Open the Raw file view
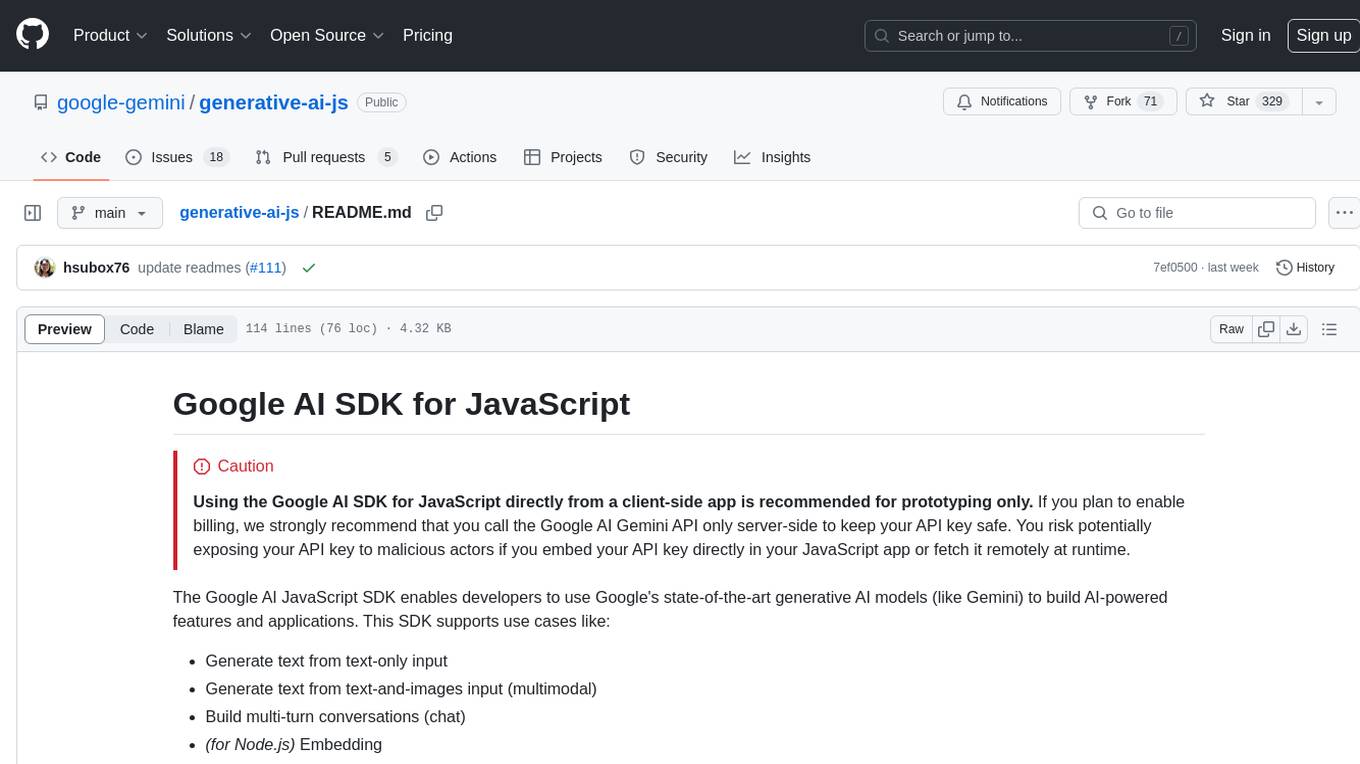The image size is (1360, 764). click(x=1231, y=329)
